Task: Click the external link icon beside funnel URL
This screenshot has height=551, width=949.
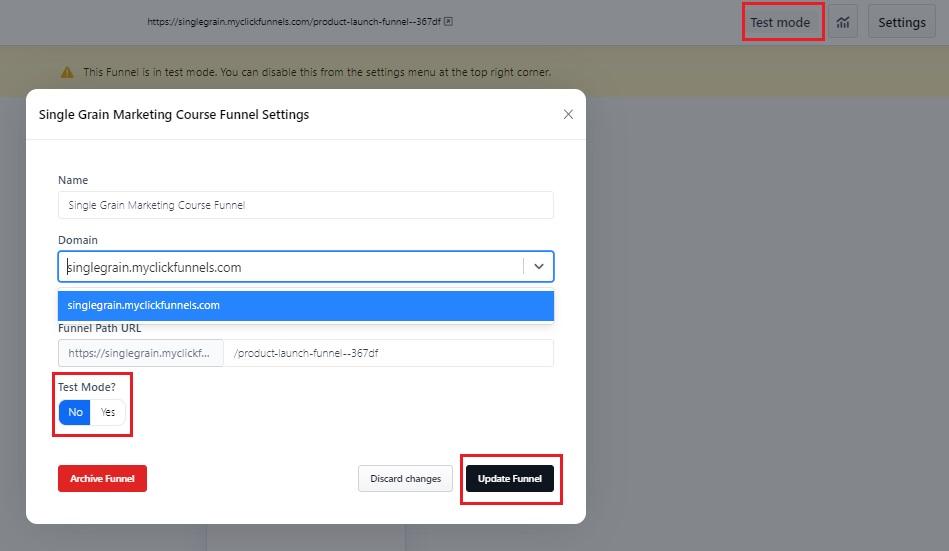Action: 448,21
